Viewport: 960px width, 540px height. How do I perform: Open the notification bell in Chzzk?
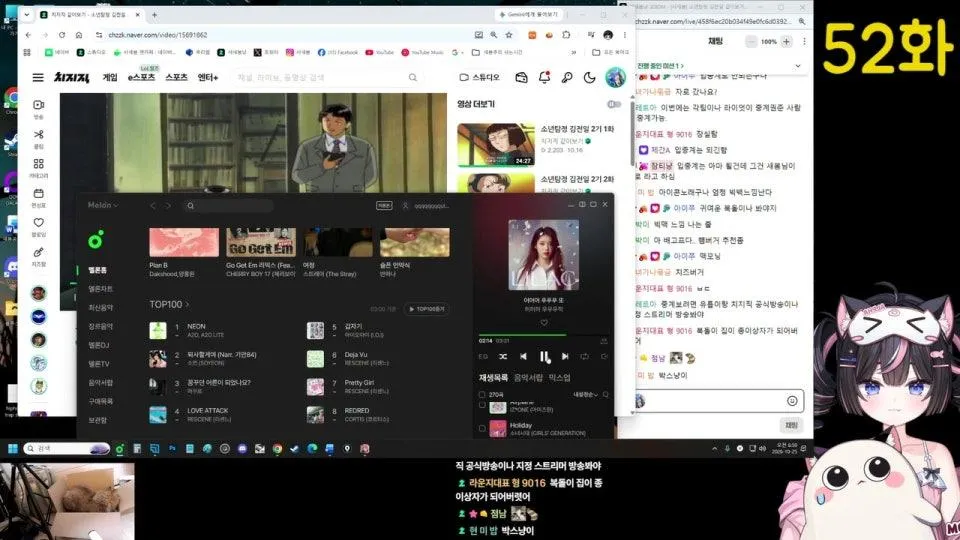[544, 78]
